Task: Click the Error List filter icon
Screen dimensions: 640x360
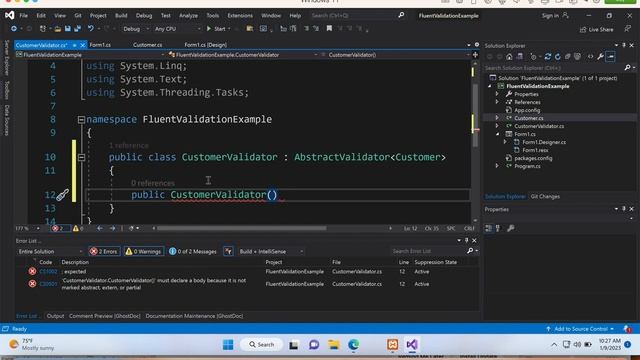Action: point(228,251)
